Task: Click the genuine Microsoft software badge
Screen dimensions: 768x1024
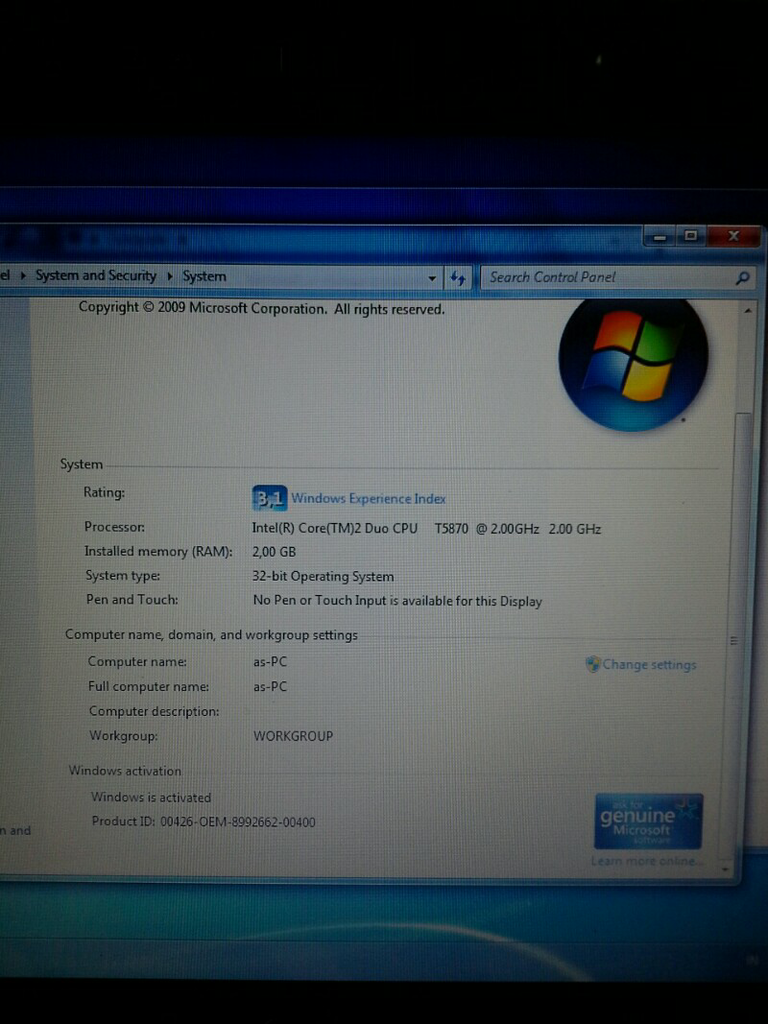Action: [x=648, y=822]
